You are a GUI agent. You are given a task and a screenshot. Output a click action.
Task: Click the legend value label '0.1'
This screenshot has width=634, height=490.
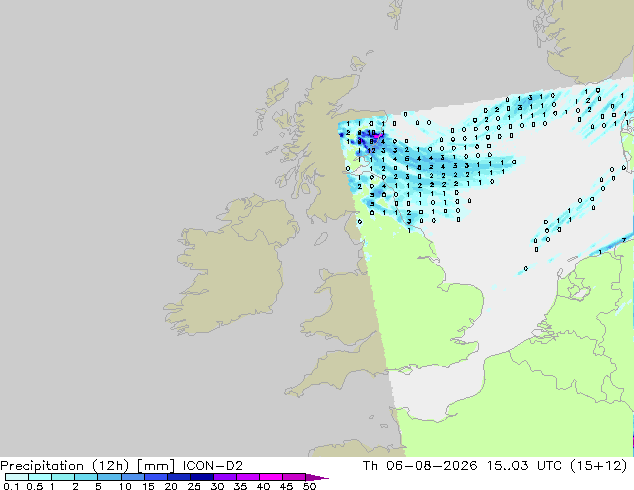(11, 486)
